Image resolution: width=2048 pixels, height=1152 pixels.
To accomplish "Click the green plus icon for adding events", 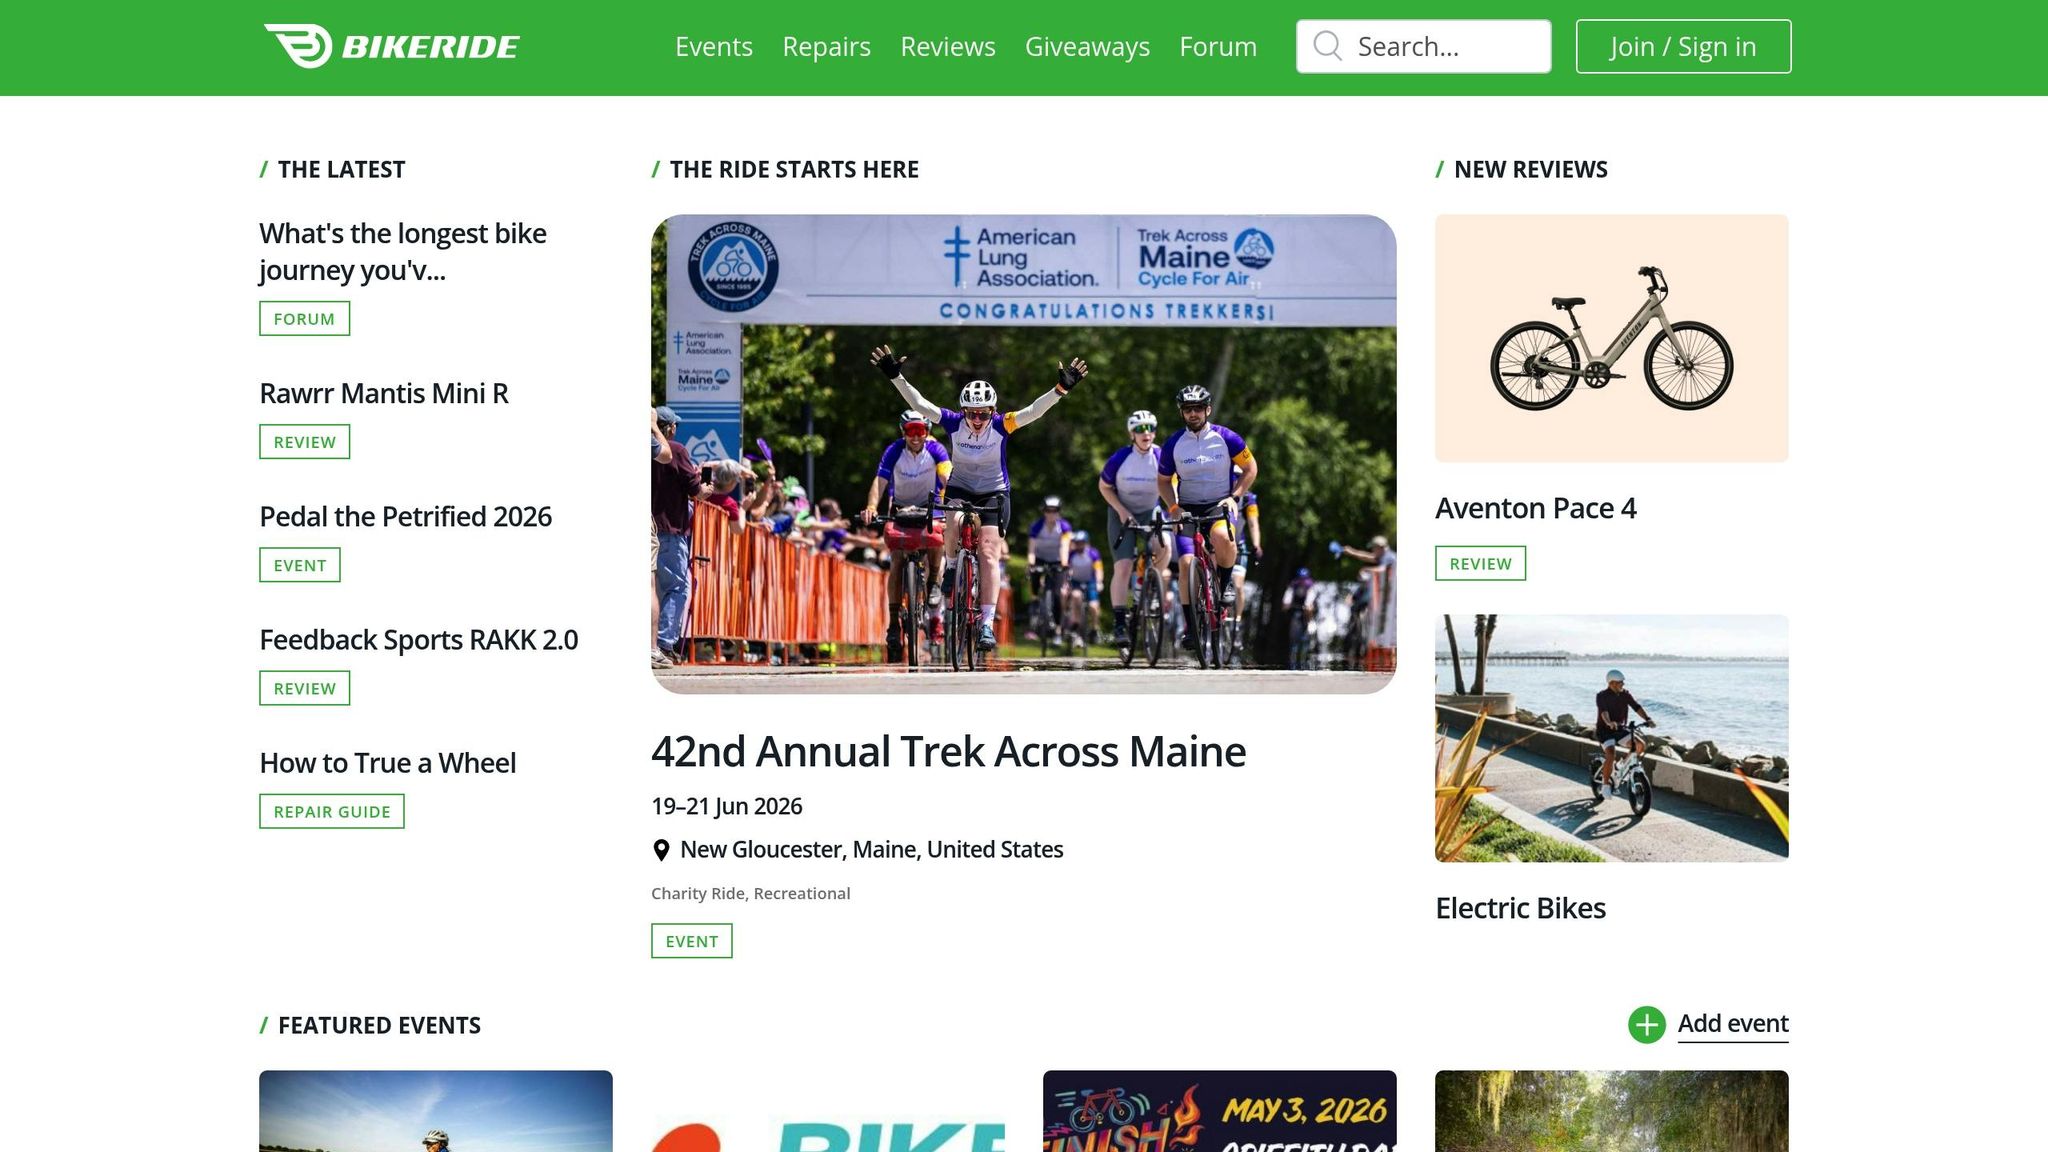I will (1646, 1024).
